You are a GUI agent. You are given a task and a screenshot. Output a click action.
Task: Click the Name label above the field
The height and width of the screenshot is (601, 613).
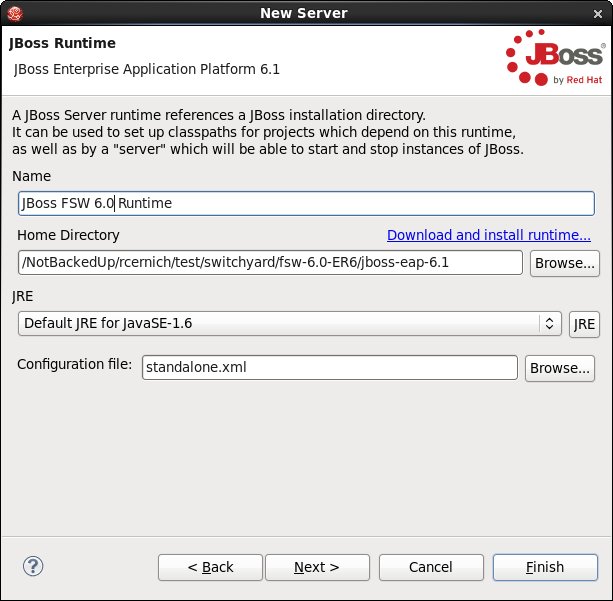click(31, 176)
